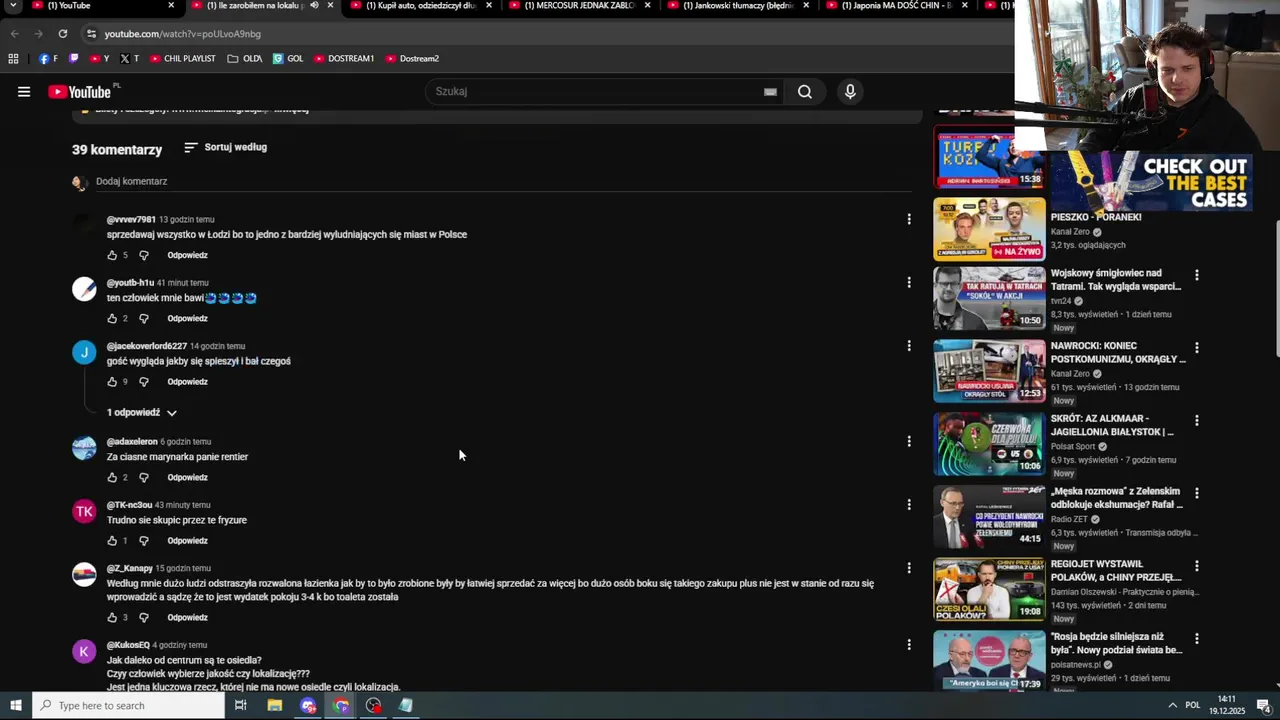The image size is (1280, 720).
Task: Reply to the @adaxeleron comment
Action: [187, 477]
